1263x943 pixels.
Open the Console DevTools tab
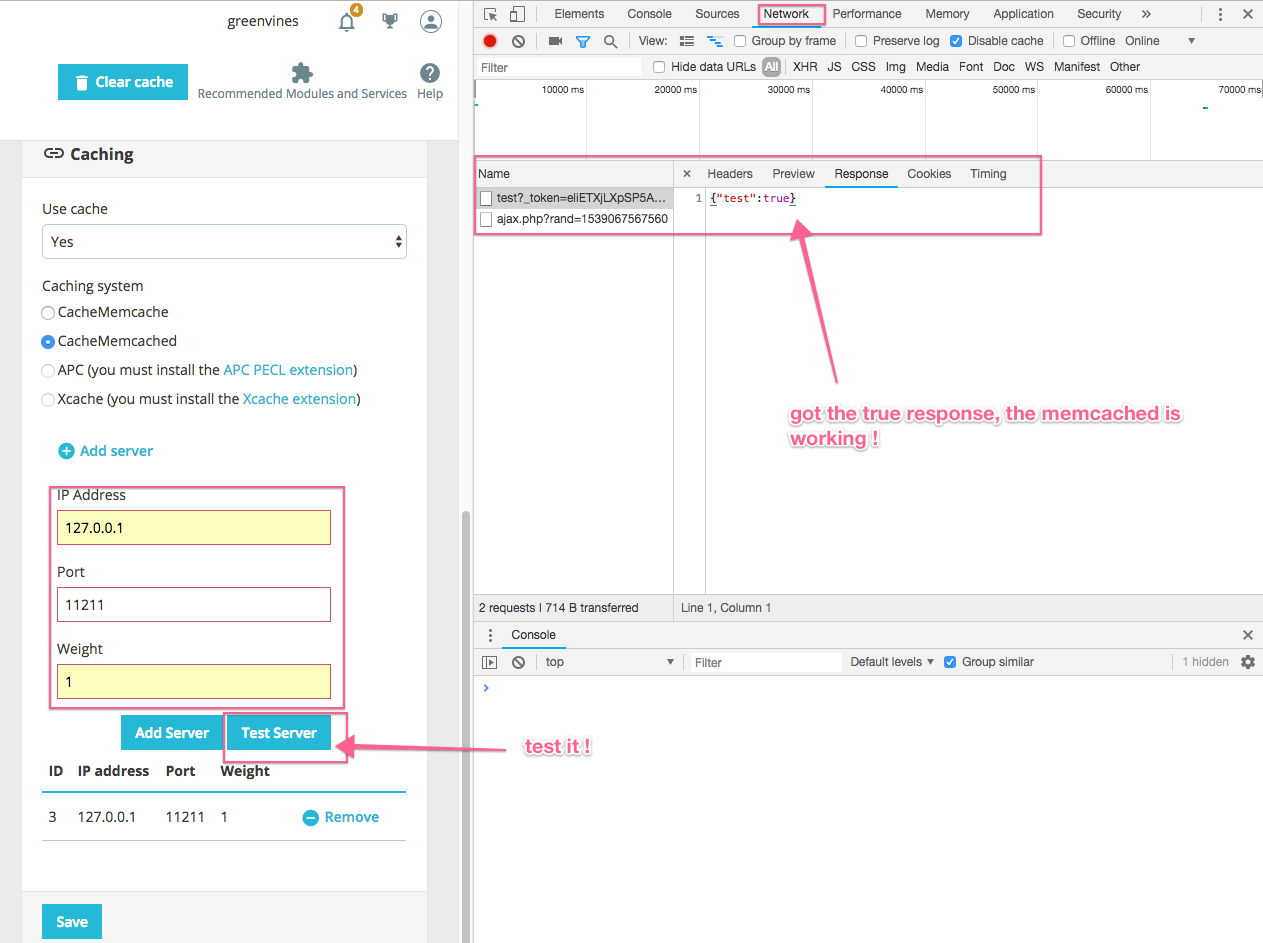pos(649,14)
